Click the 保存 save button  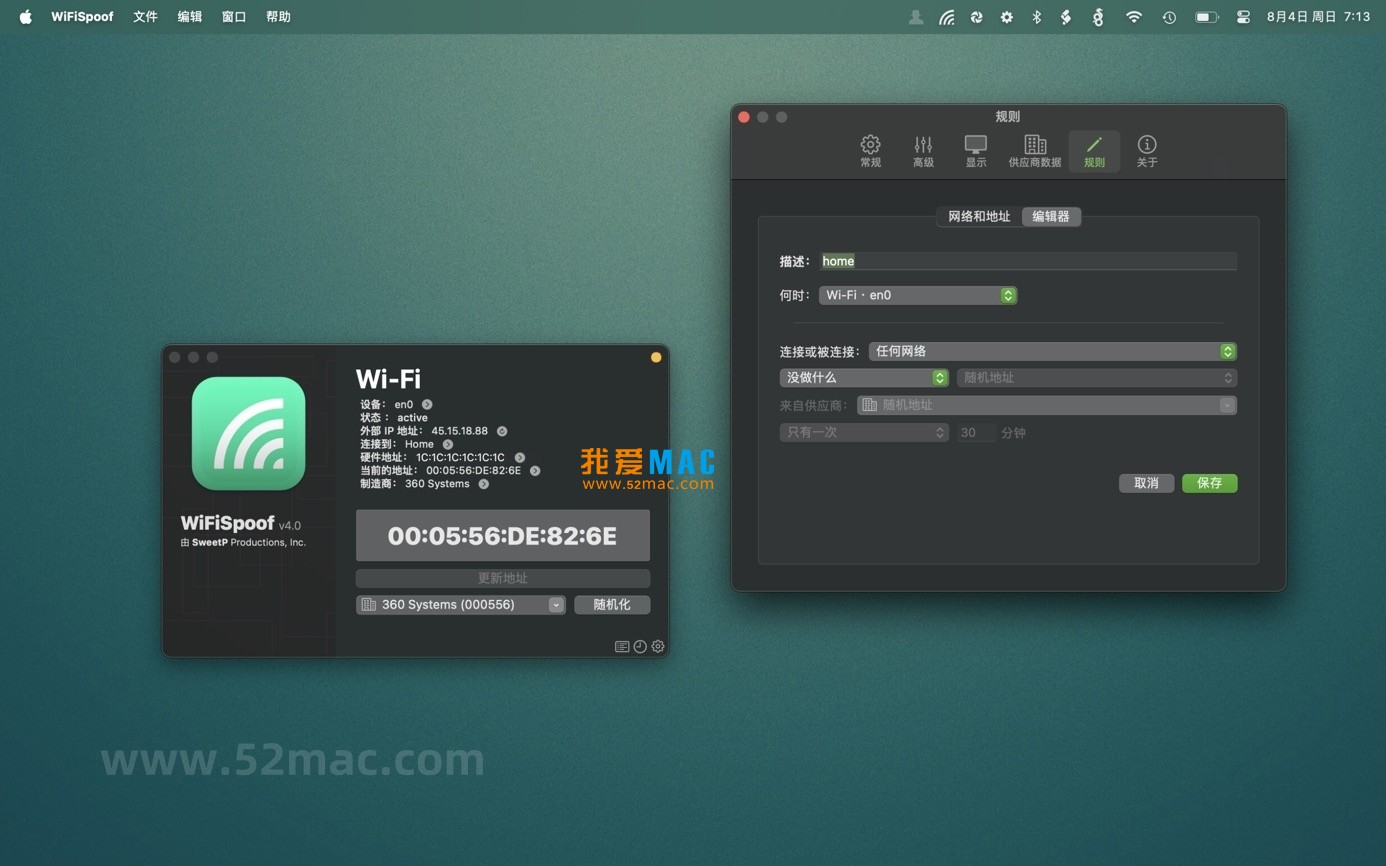[1209, 483]
